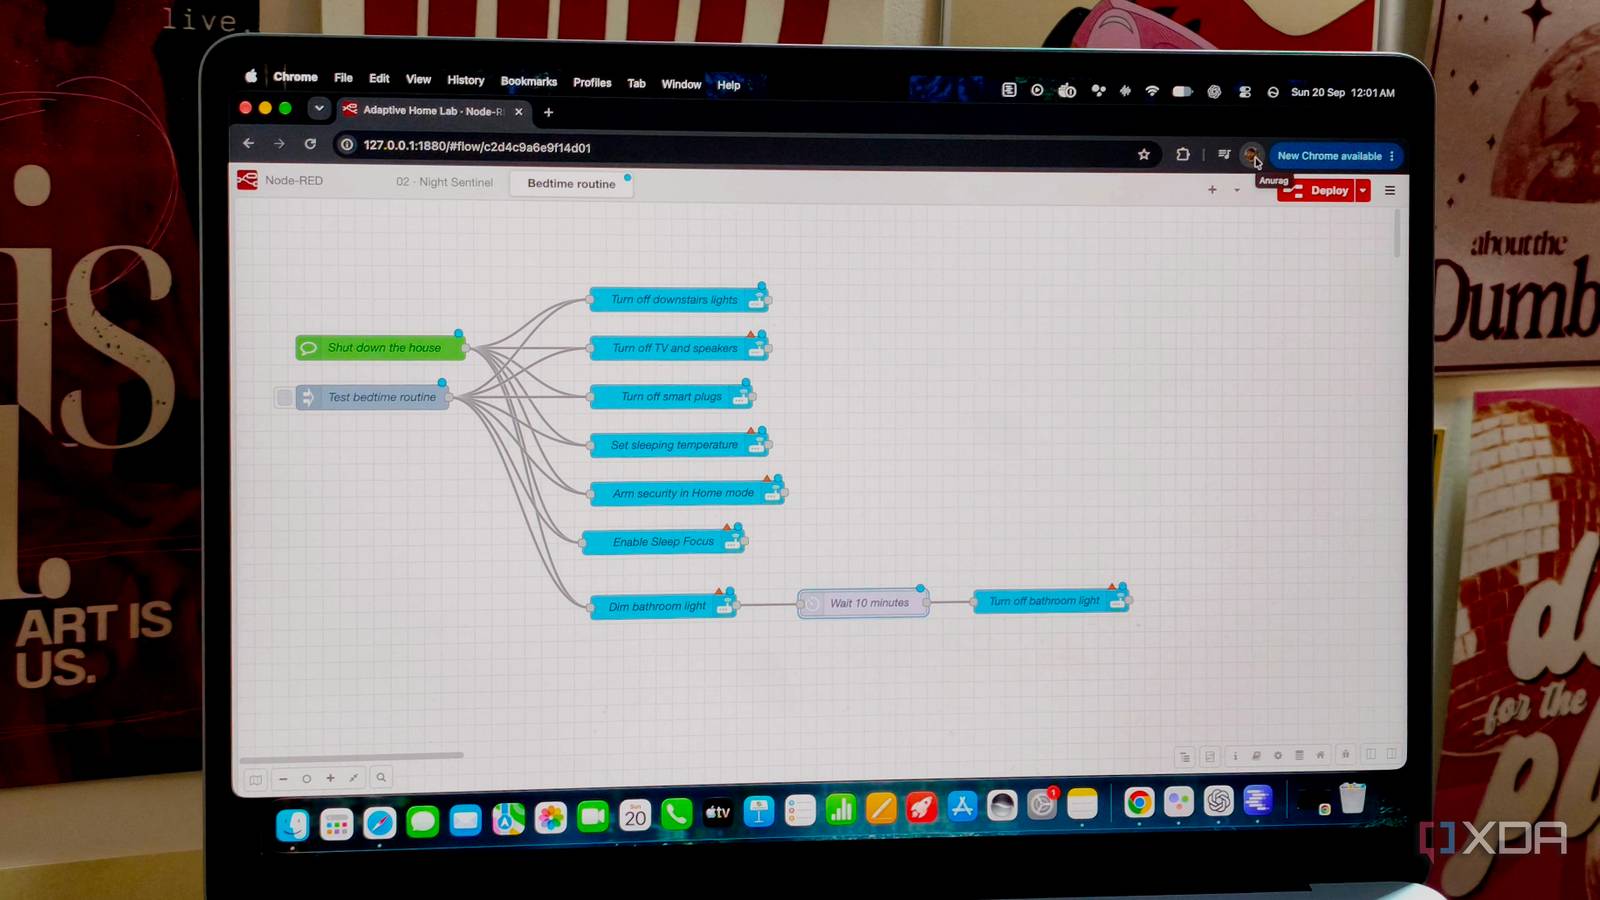
Task: Click the horizontal workspace scrollbar
Action: click(351, 756)
